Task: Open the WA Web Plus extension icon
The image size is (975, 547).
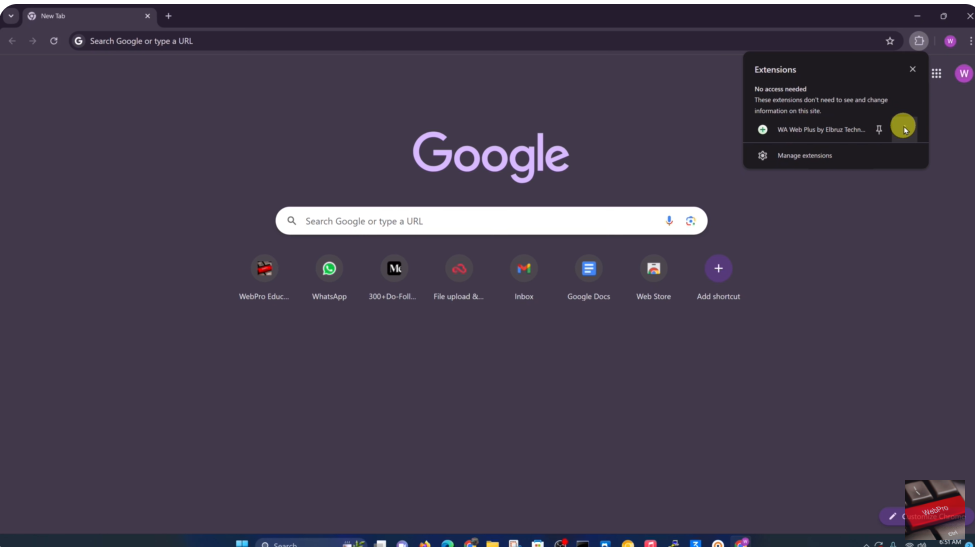Action: pos(762,129)
